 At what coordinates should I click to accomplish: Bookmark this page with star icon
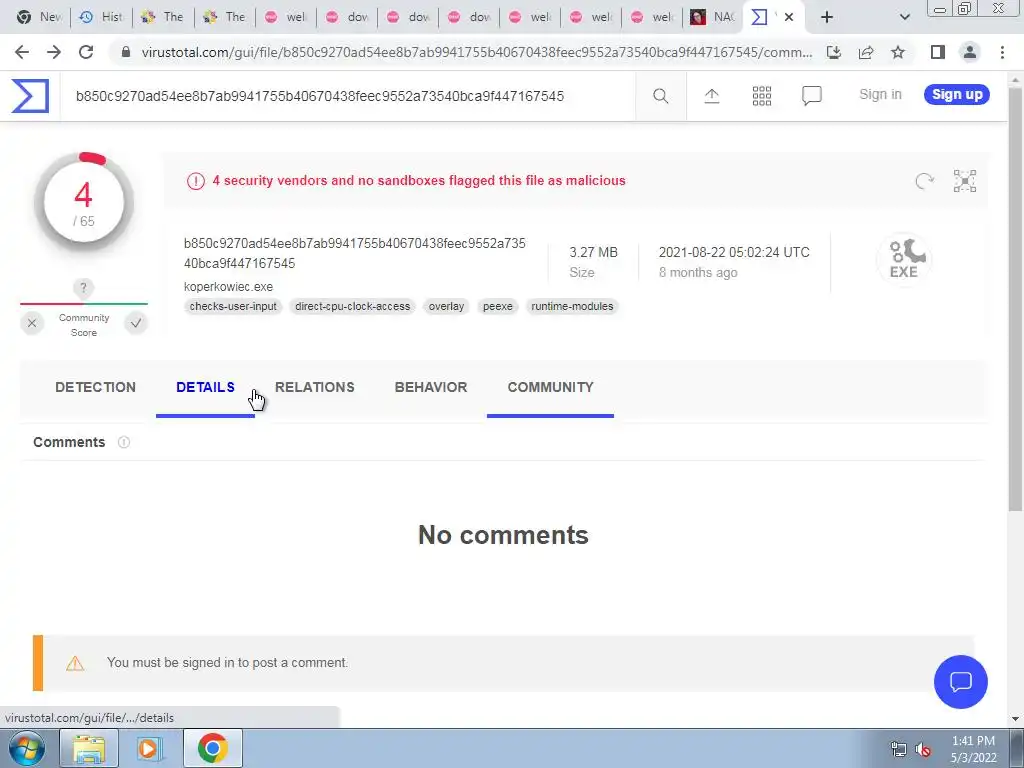(x=898, y=52)
